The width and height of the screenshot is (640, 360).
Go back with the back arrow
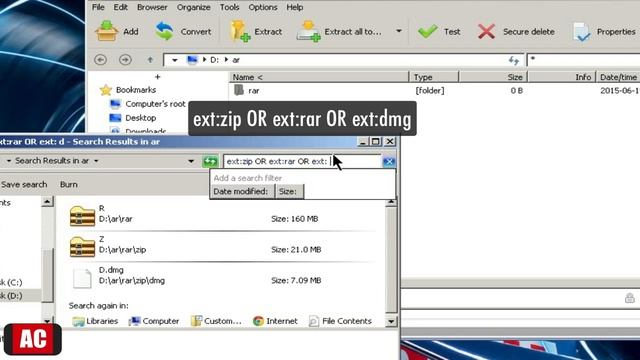tap(100, 60)
